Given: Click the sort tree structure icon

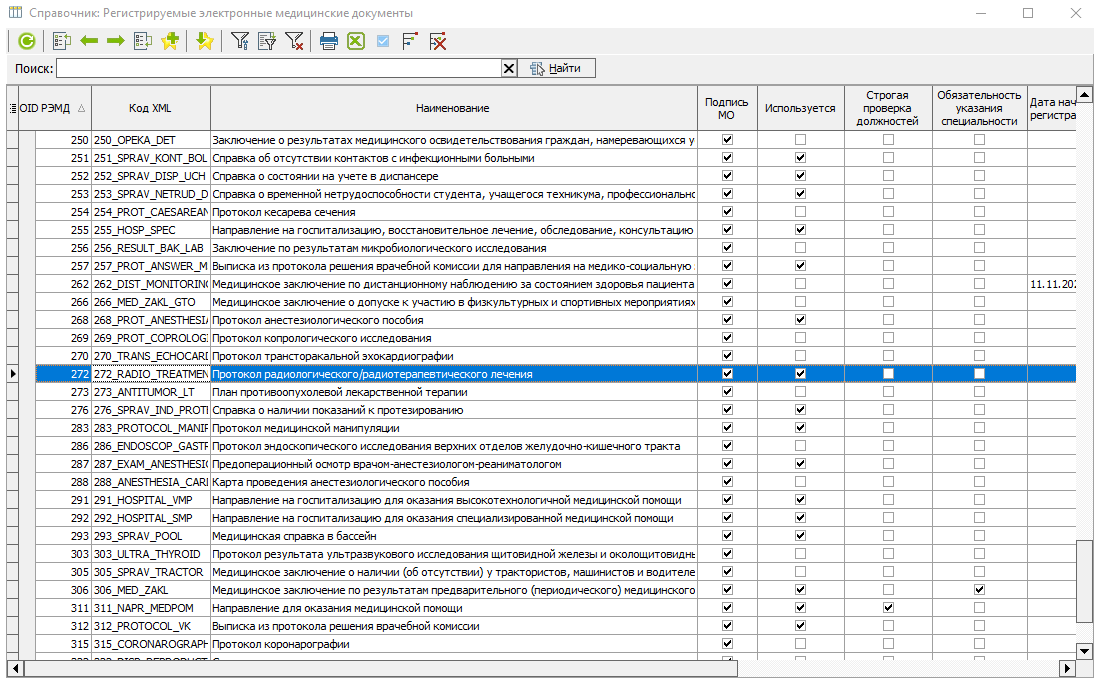Looking at the screenshot, I should 410,41.
